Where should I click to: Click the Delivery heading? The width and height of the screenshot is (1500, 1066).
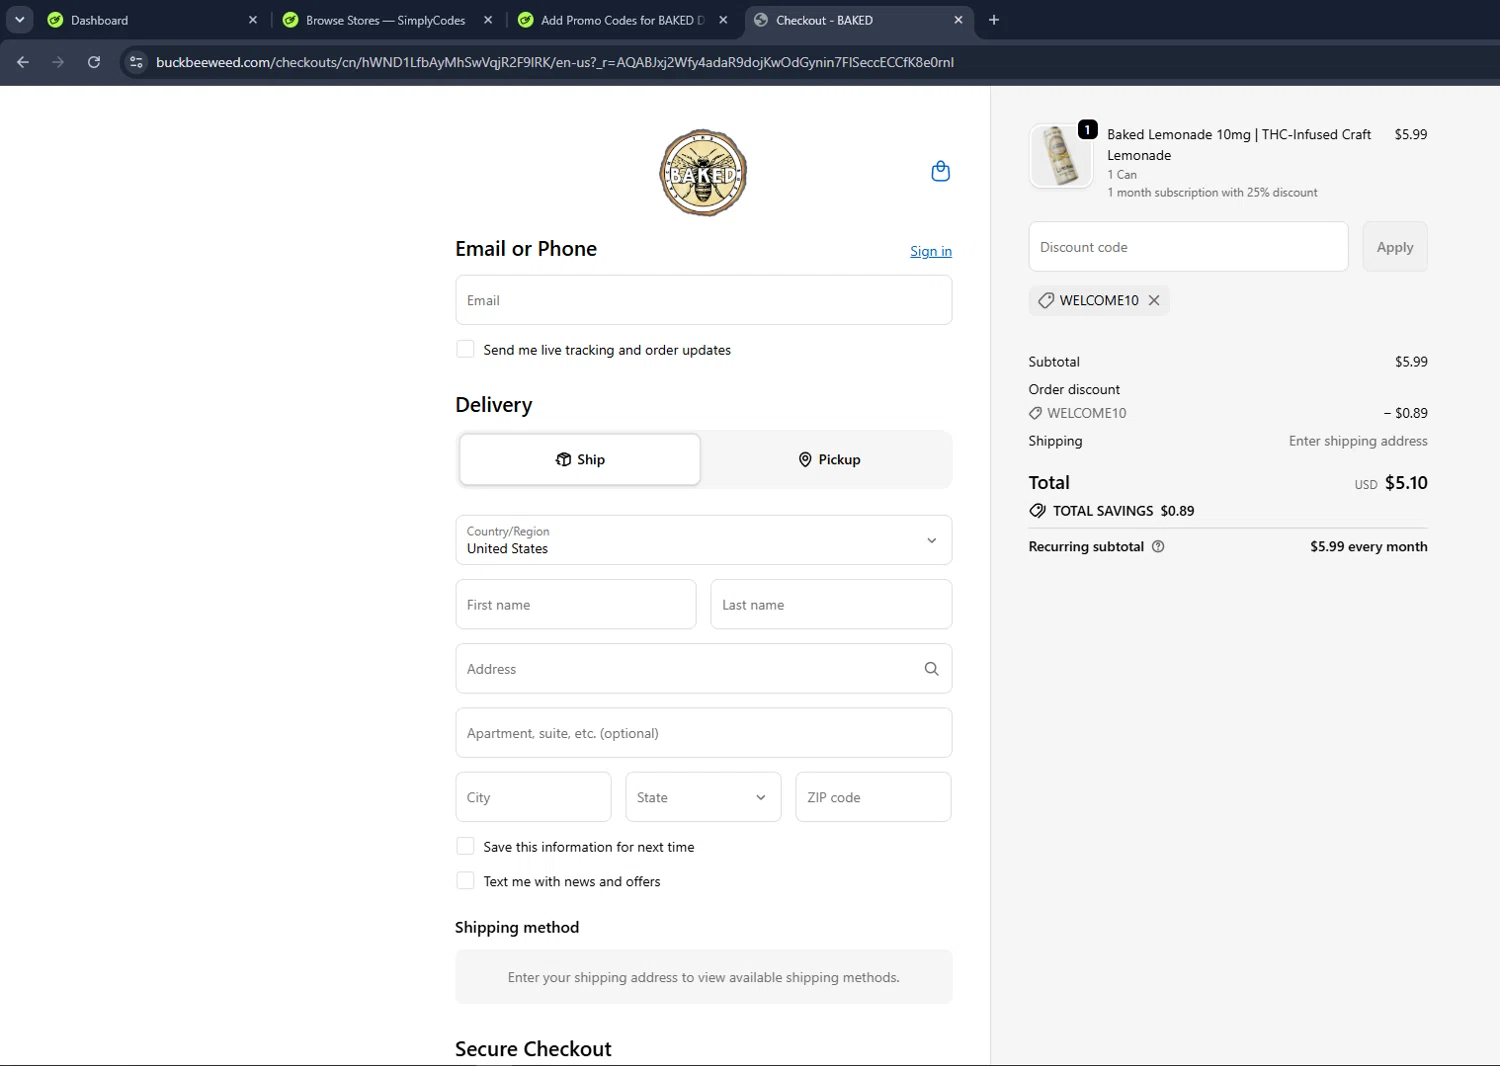[494, 405]
